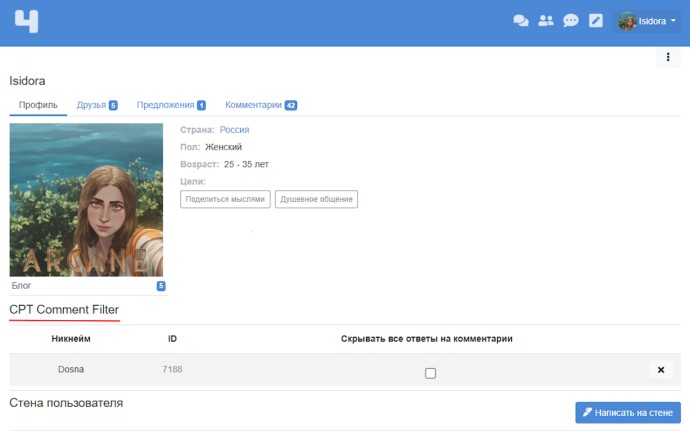Open the friends people icon in header

pyautogui.click(x=546, y=21)
